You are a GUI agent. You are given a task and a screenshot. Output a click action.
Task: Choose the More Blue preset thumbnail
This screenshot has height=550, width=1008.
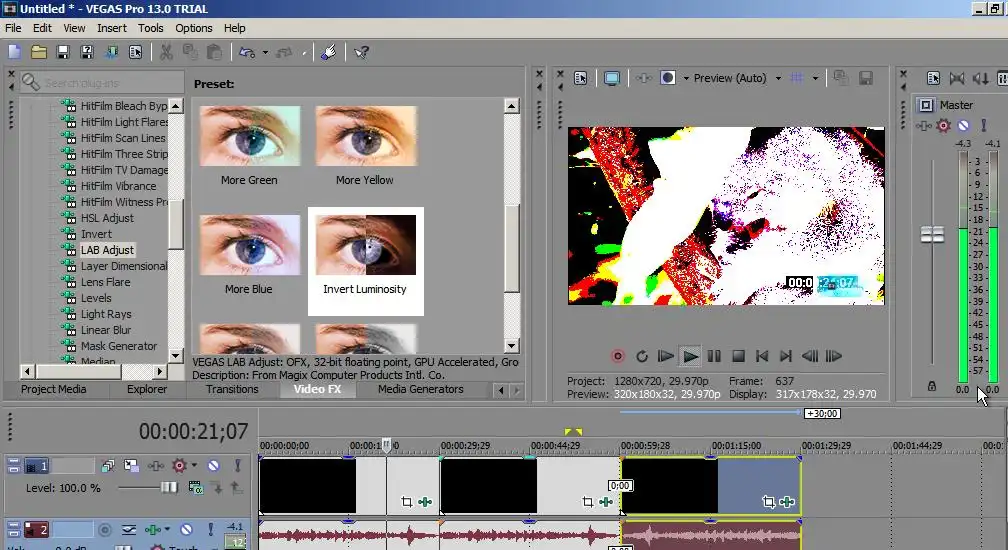pyautogui.click(x=249, y=245)
